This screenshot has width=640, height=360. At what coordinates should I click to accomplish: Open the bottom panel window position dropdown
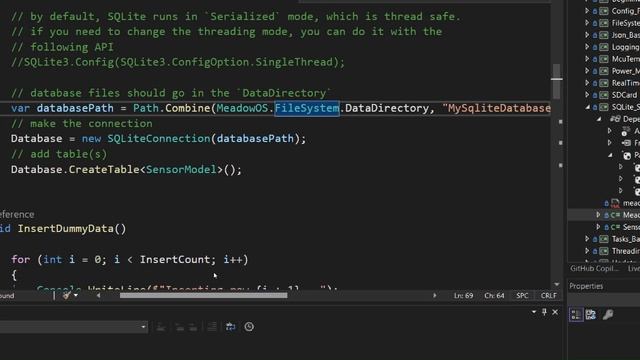tap(534, 312)
